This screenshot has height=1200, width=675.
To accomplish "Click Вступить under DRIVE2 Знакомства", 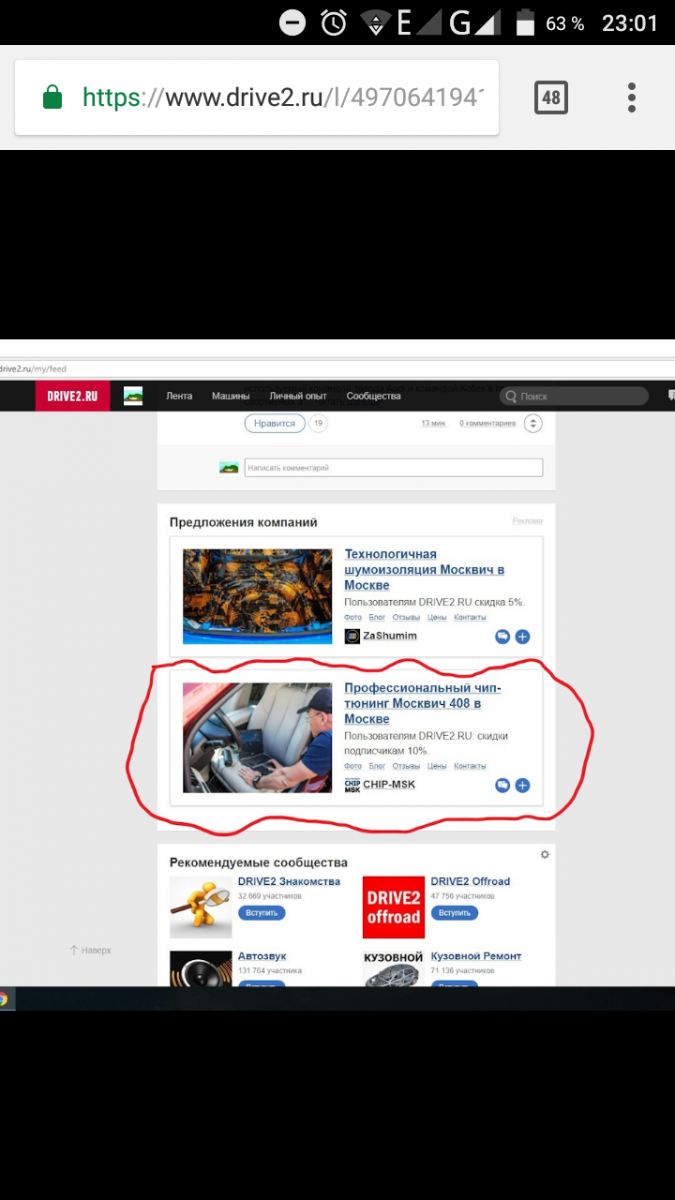I will pyautogui.click(x=262, y=913).
